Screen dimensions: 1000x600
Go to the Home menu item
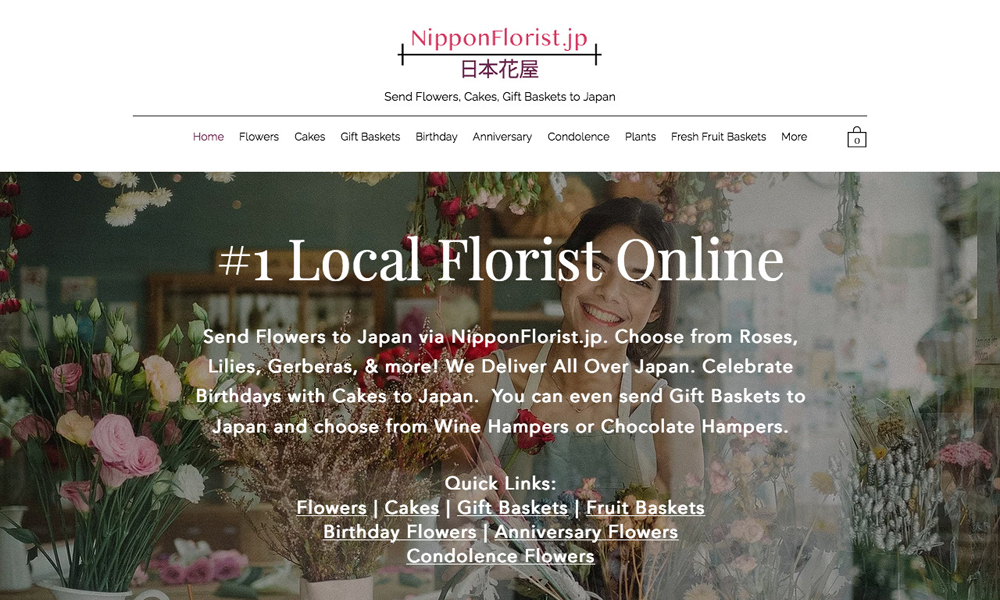(209, 136)
